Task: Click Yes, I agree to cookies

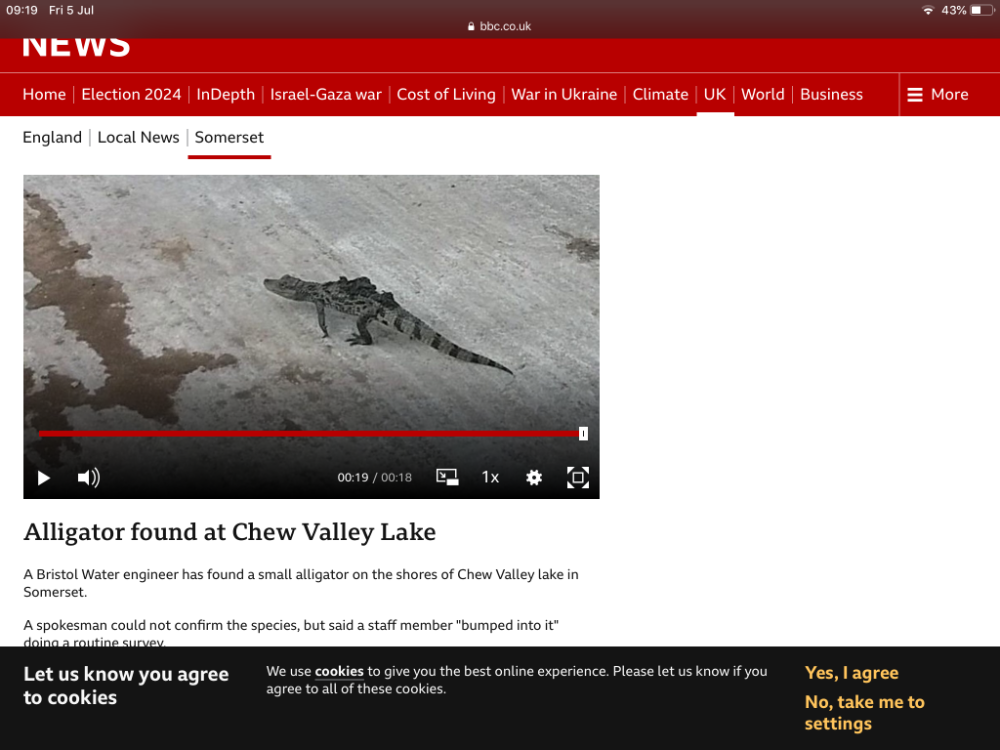Action: coord(851,673)
